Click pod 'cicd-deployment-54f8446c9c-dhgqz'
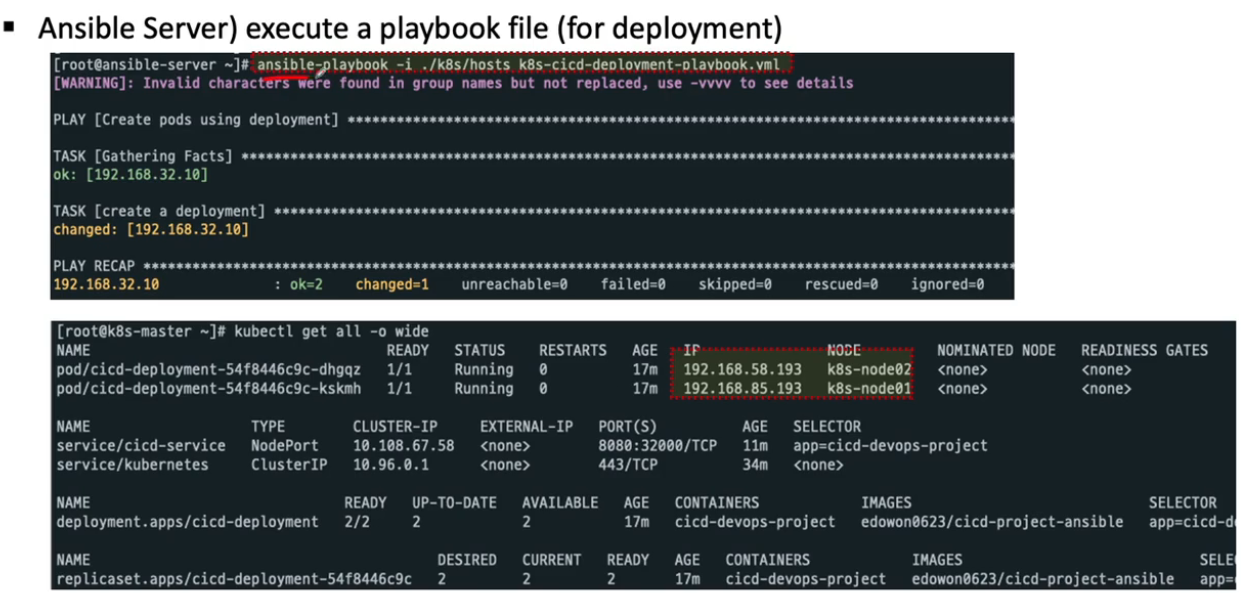 pos(209,370)
